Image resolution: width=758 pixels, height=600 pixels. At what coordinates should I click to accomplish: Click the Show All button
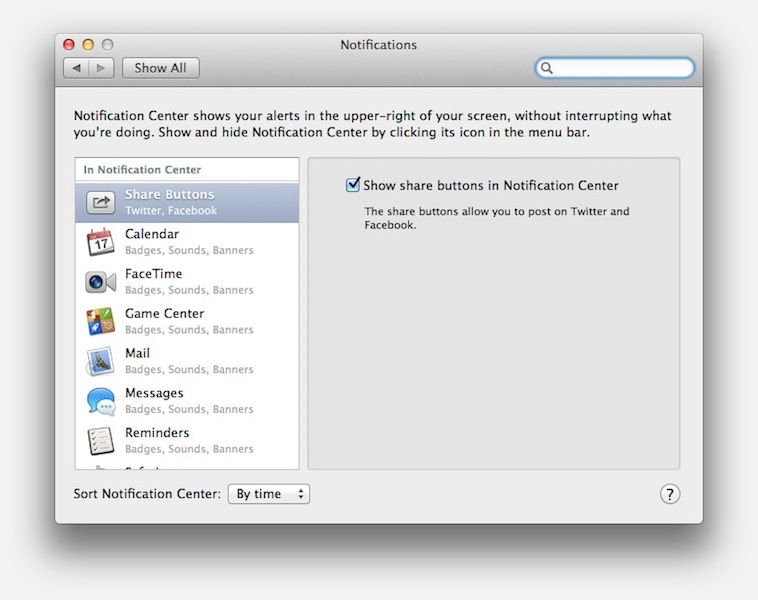[x=160, y=68]
